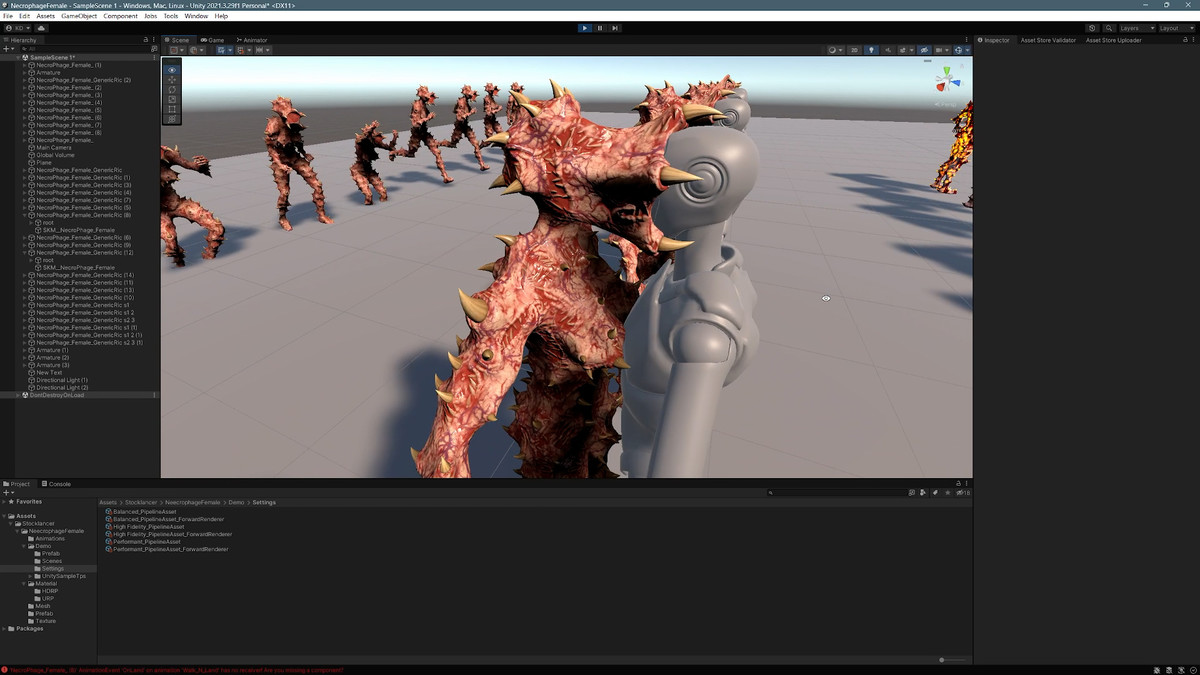Select the Rotate tool in scene overlay
1200x675 pixels.
172,90
